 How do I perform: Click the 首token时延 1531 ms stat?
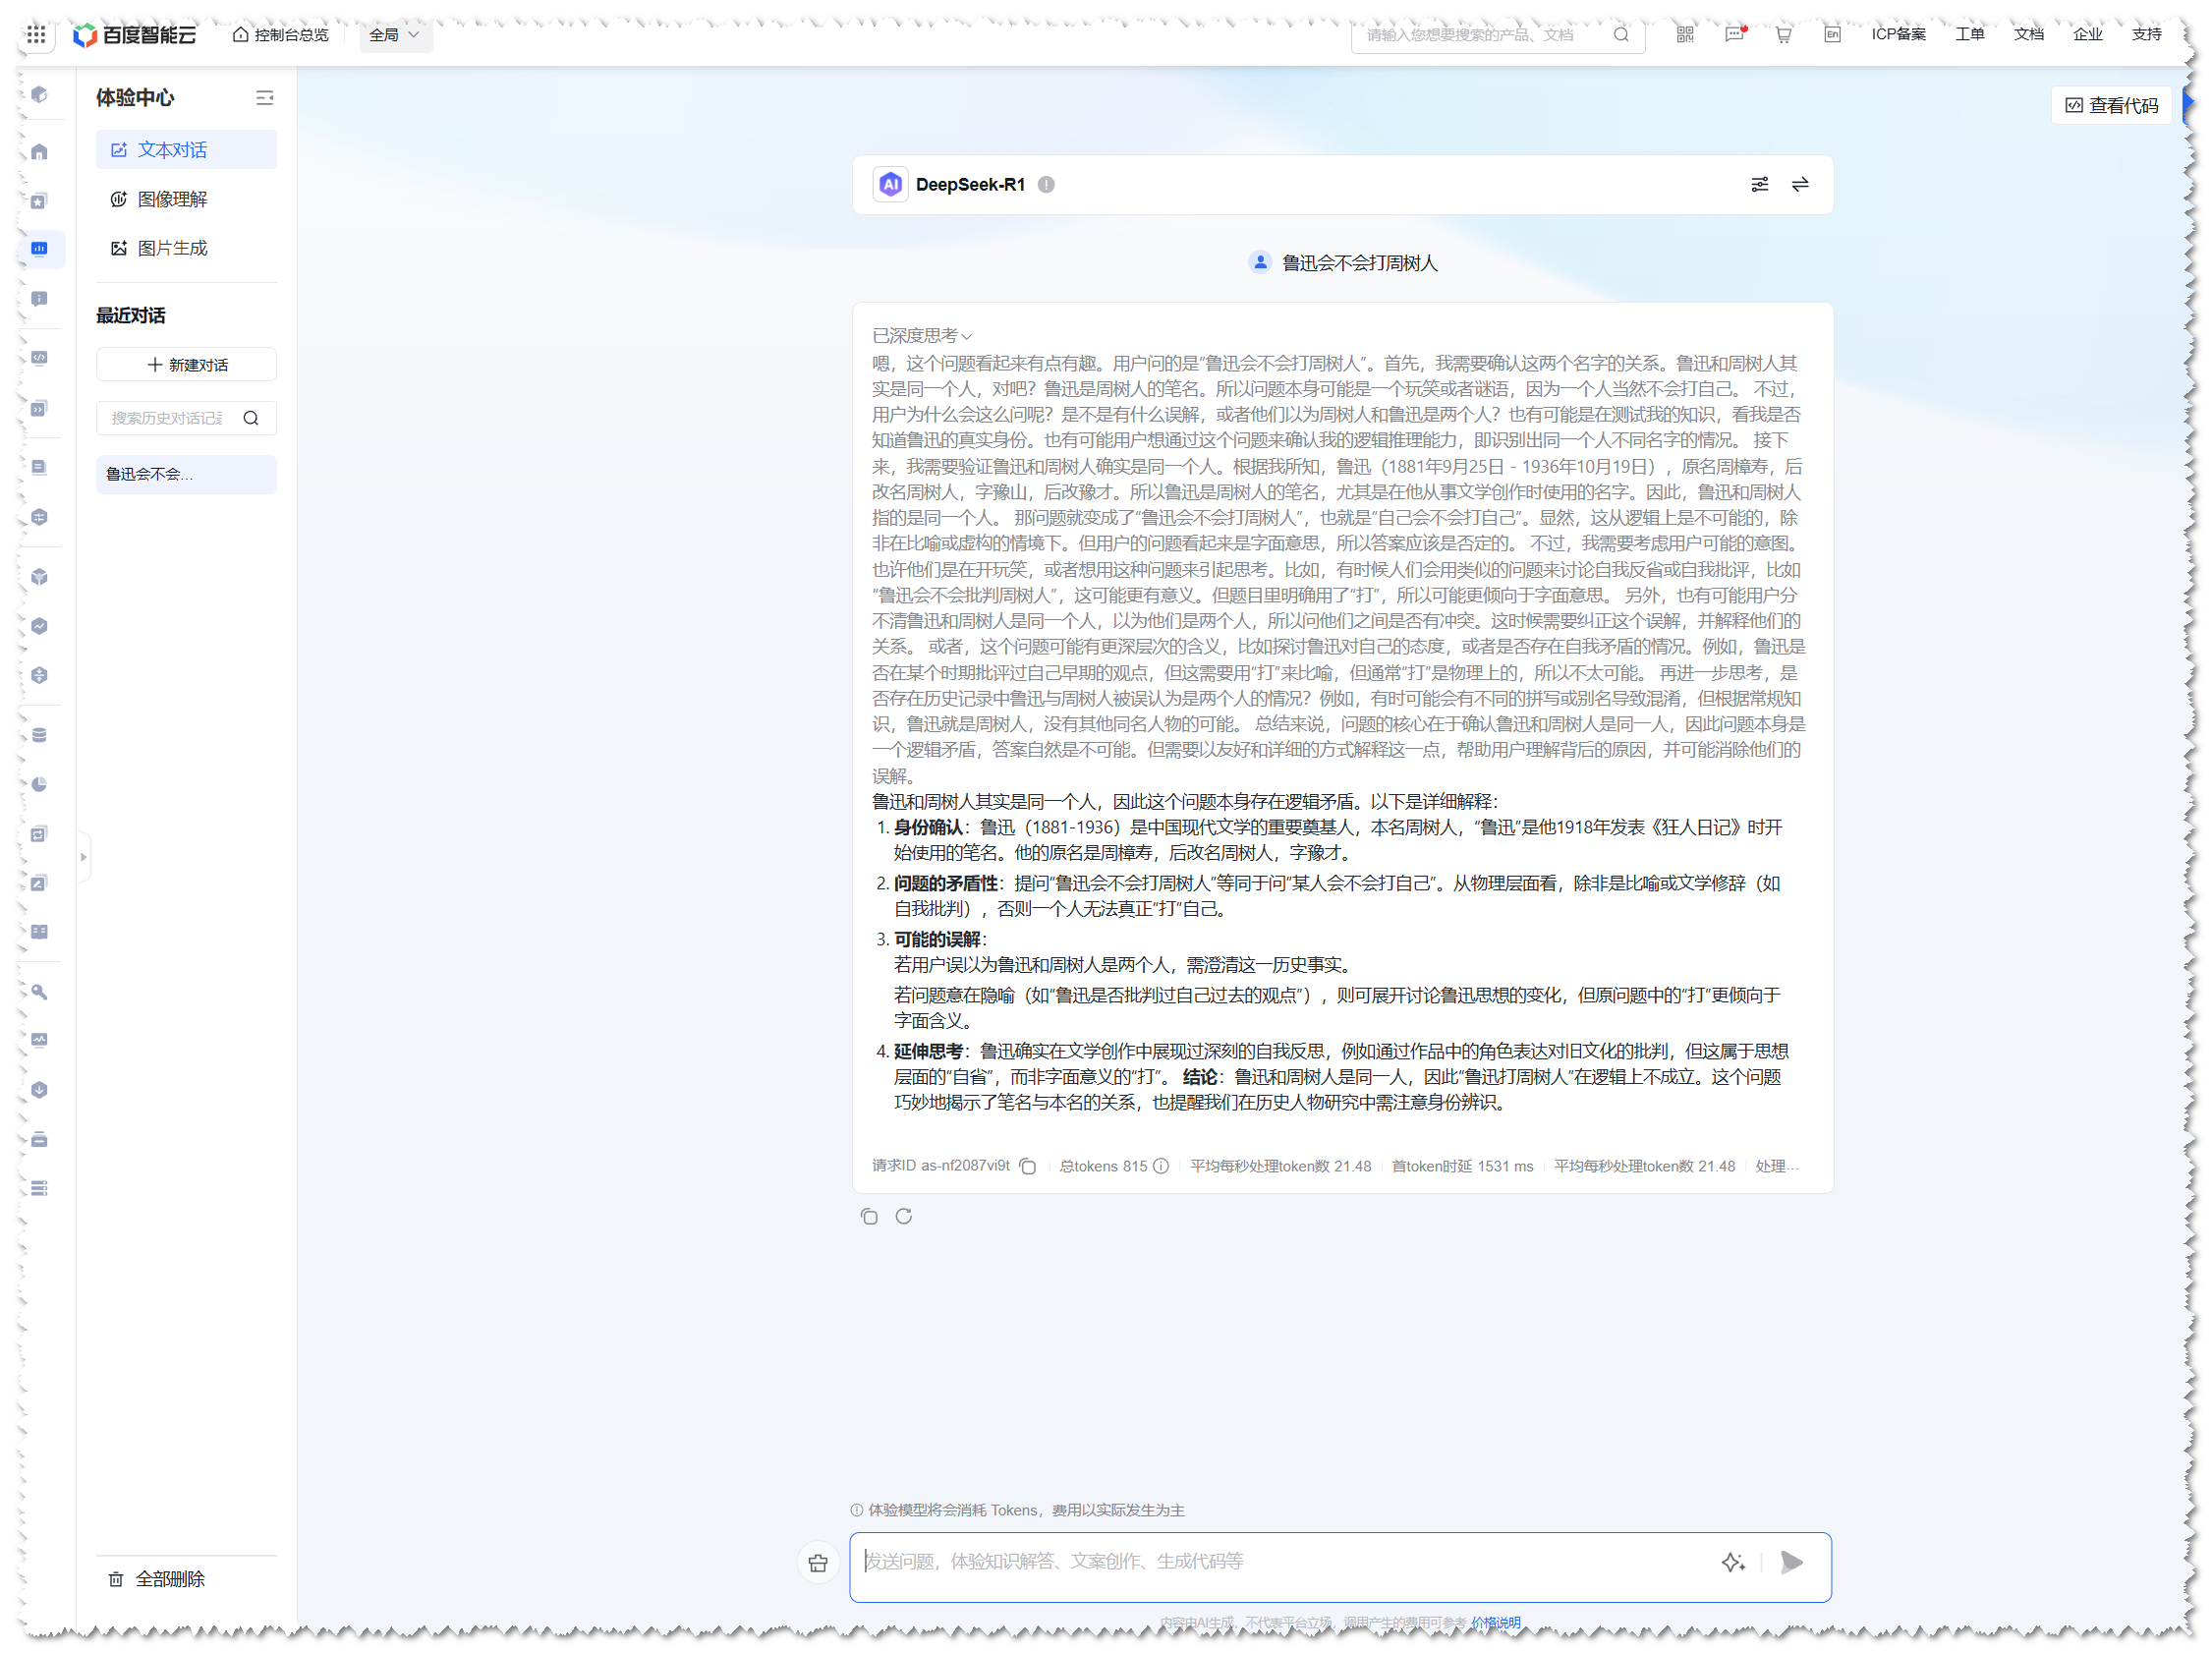[x=1462, y=1166]
